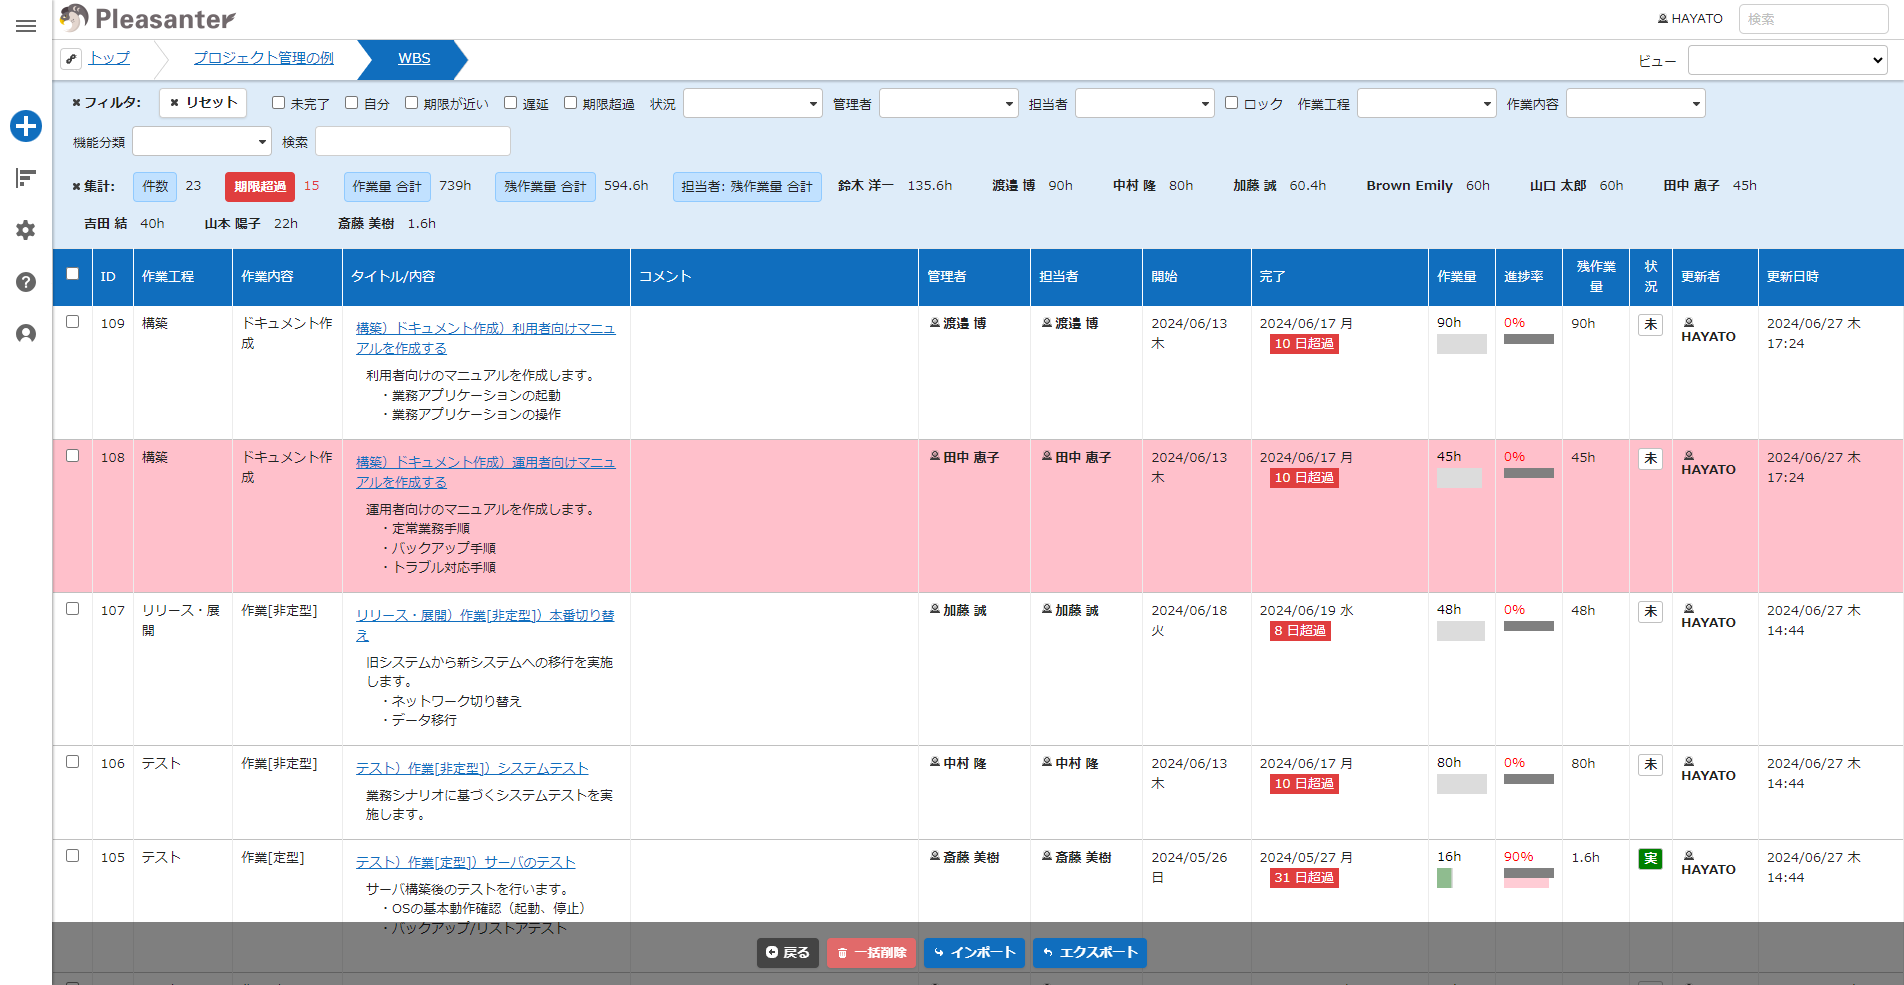Click the 渡邉 博 manager icon in row 109

click(x=935, y=323)
